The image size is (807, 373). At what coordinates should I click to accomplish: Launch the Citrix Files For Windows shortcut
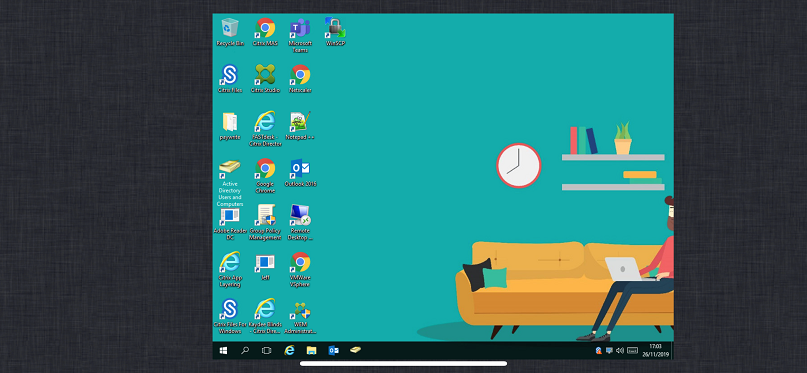(x=230, y=316)
